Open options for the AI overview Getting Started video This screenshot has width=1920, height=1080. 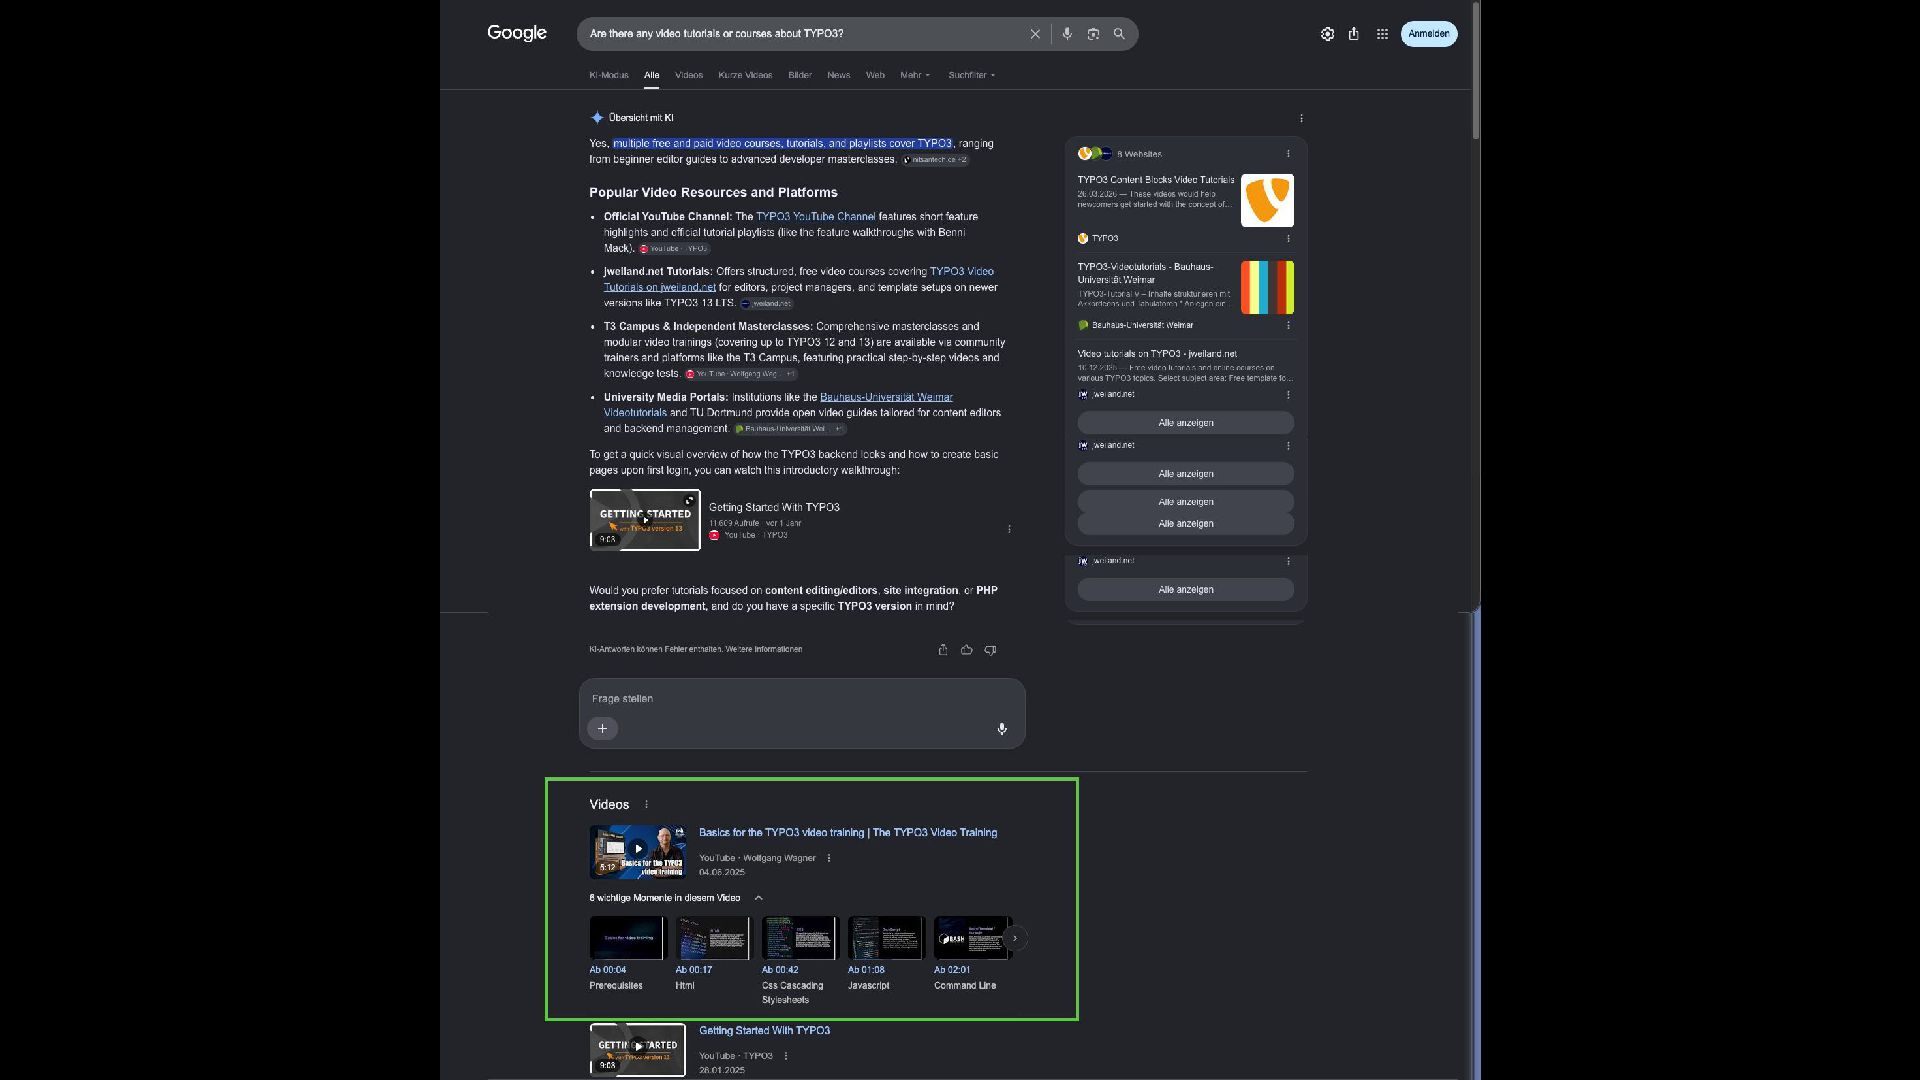pos(1009,529)
